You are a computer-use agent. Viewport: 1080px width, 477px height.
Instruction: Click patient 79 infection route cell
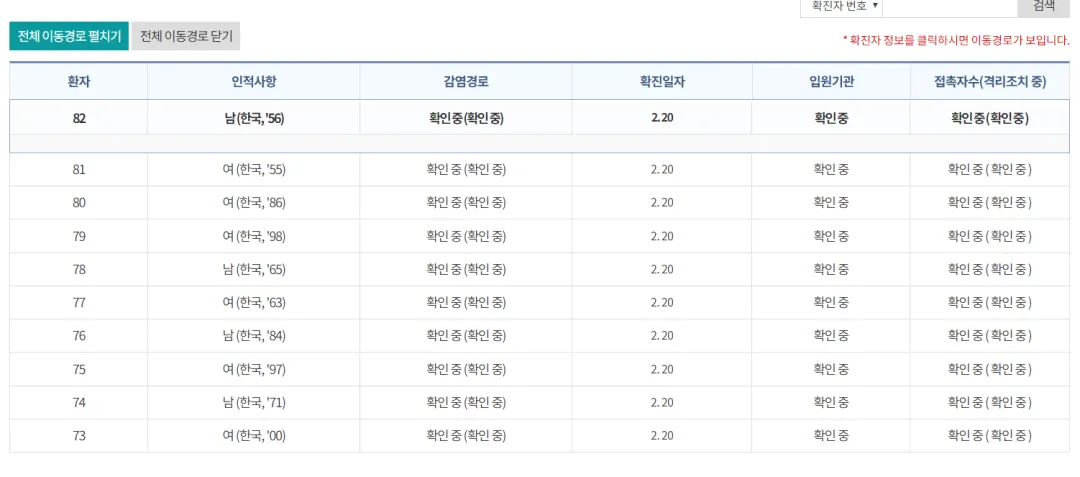[x=466, y=236]
